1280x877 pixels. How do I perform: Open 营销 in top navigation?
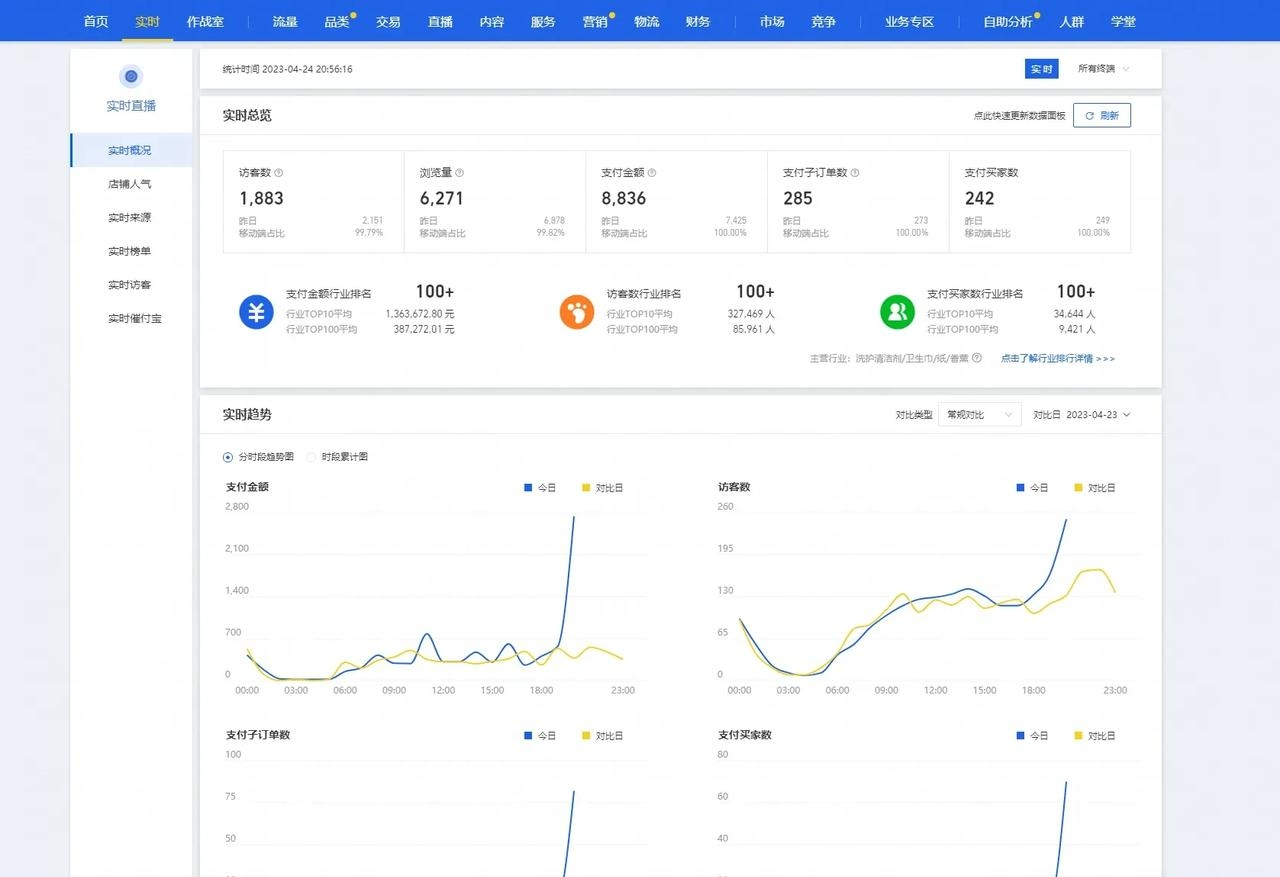pos(595,21)
